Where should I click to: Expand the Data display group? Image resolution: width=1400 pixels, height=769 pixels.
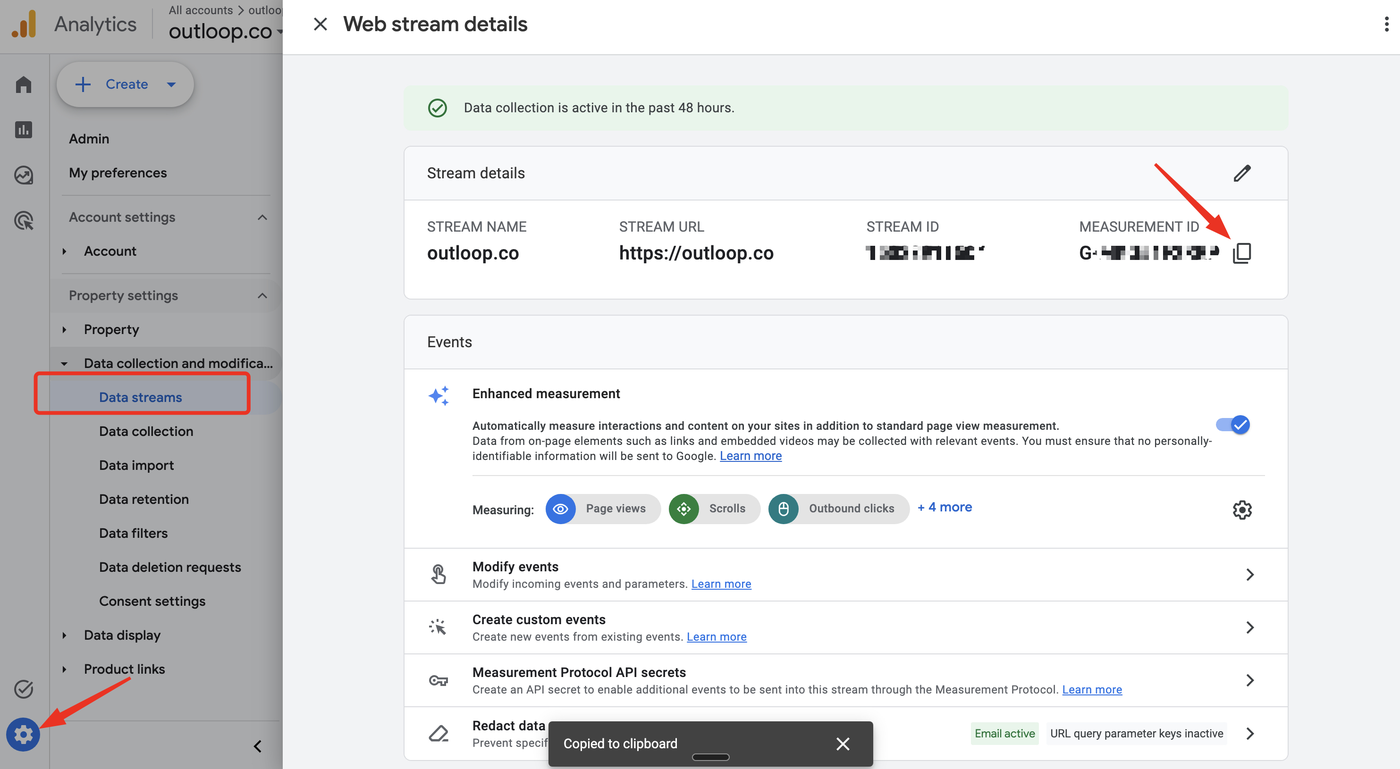pyautogui.click(x=65, y=635)
